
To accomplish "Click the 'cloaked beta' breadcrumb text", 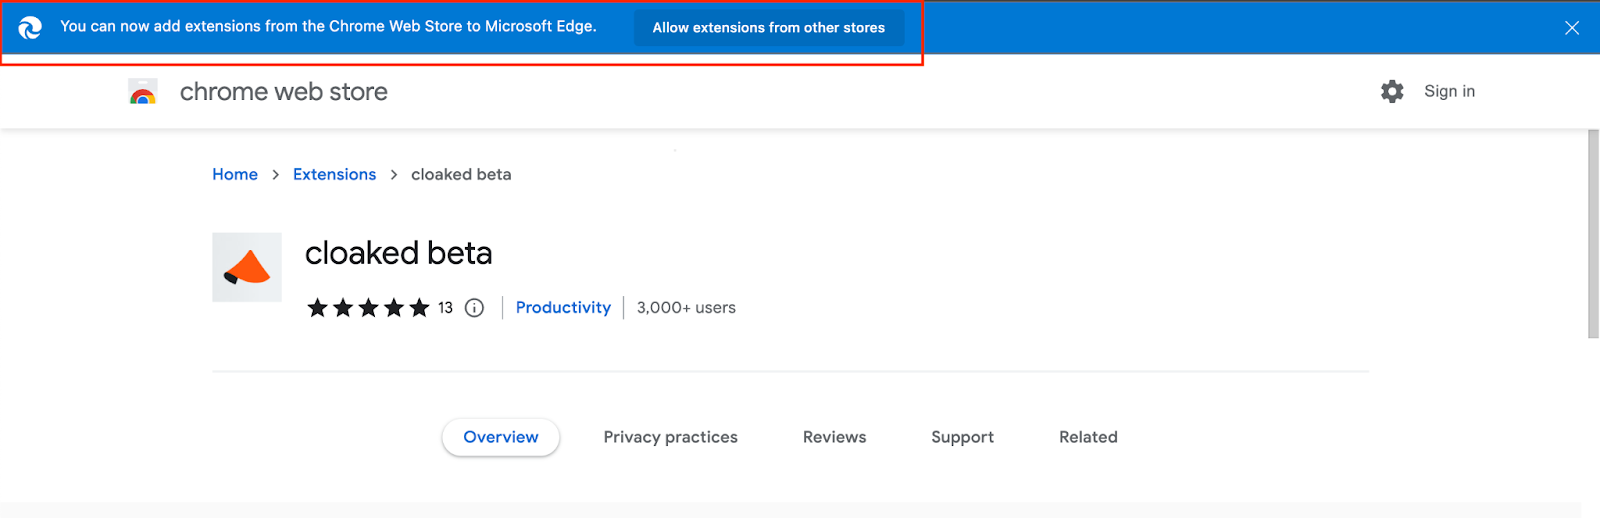I will point(461,174).
